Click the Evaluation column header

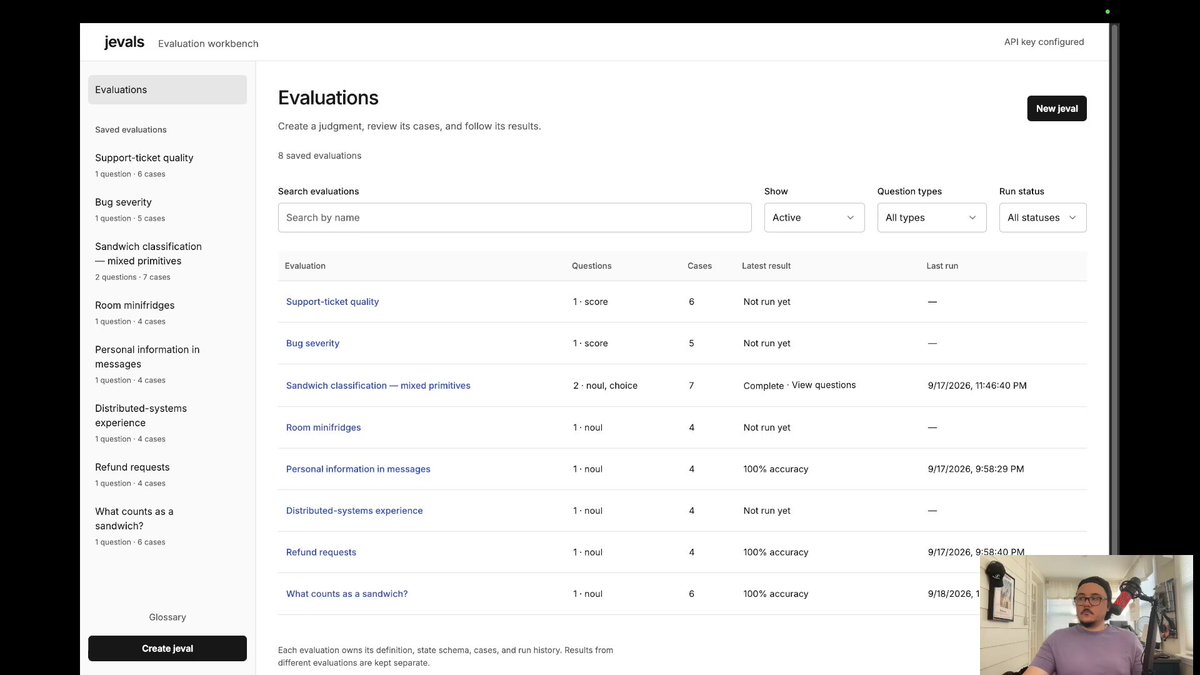(305, 266)
